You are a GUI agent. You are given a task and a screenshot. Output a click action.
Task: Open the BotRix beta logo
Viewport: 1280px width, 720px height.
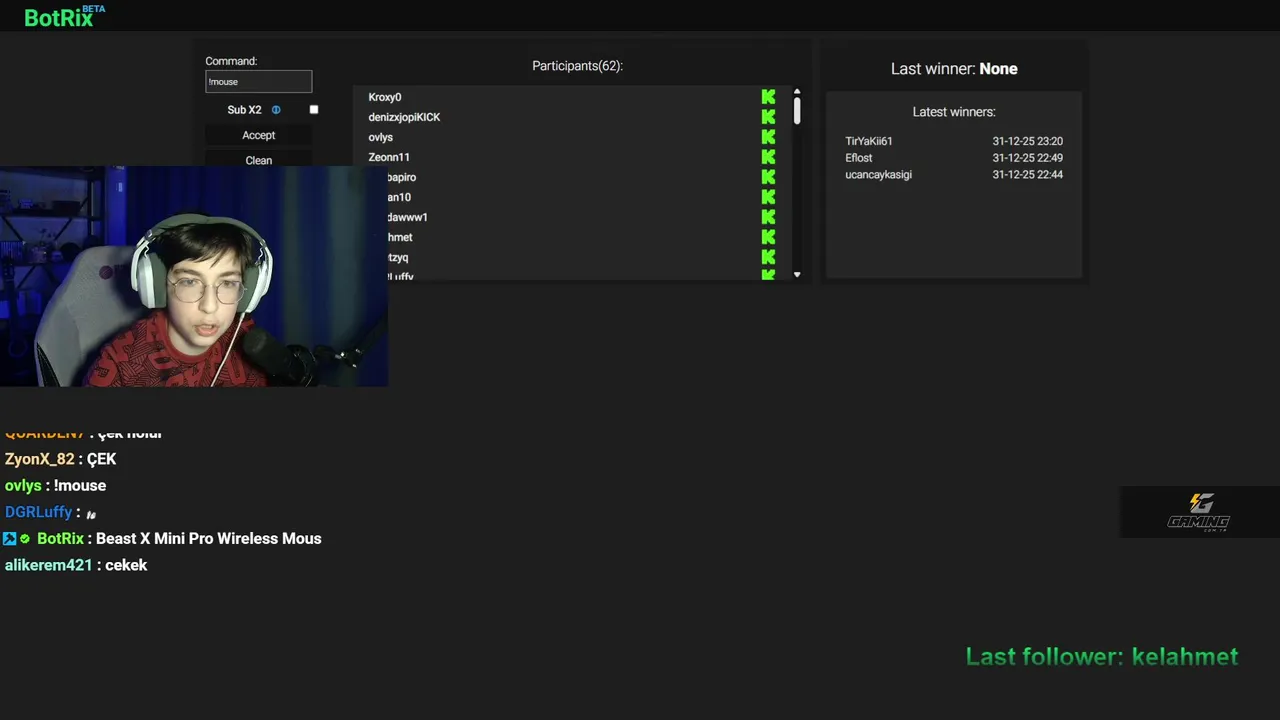tap(64, 16)
